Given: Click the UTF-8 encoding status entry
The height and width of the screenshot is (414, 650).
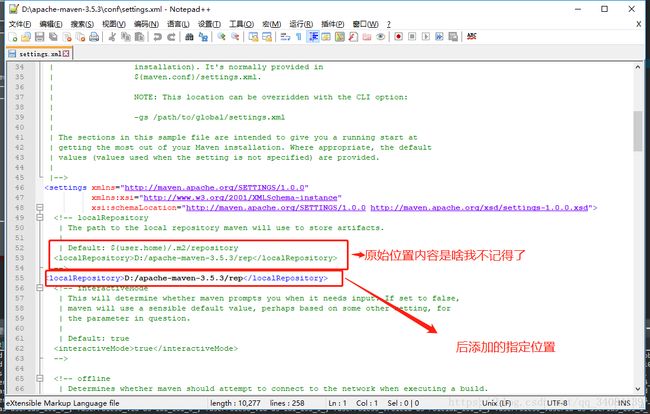Looking at the screenshot, I should coord(557,403).
